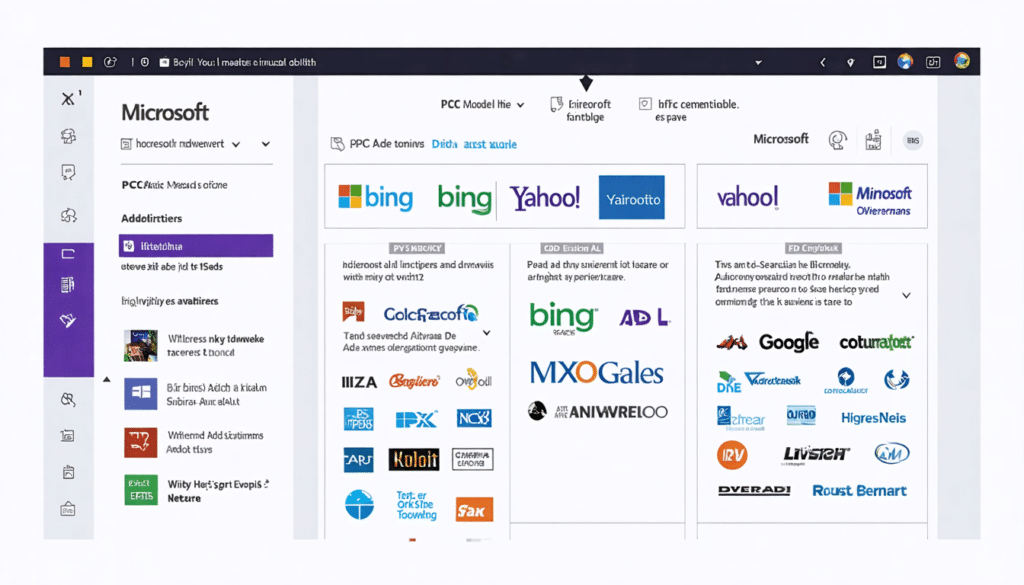Collapse panel with the small black triangle
The width and height of the screenshot is (1024, 585).
(106, 379)
